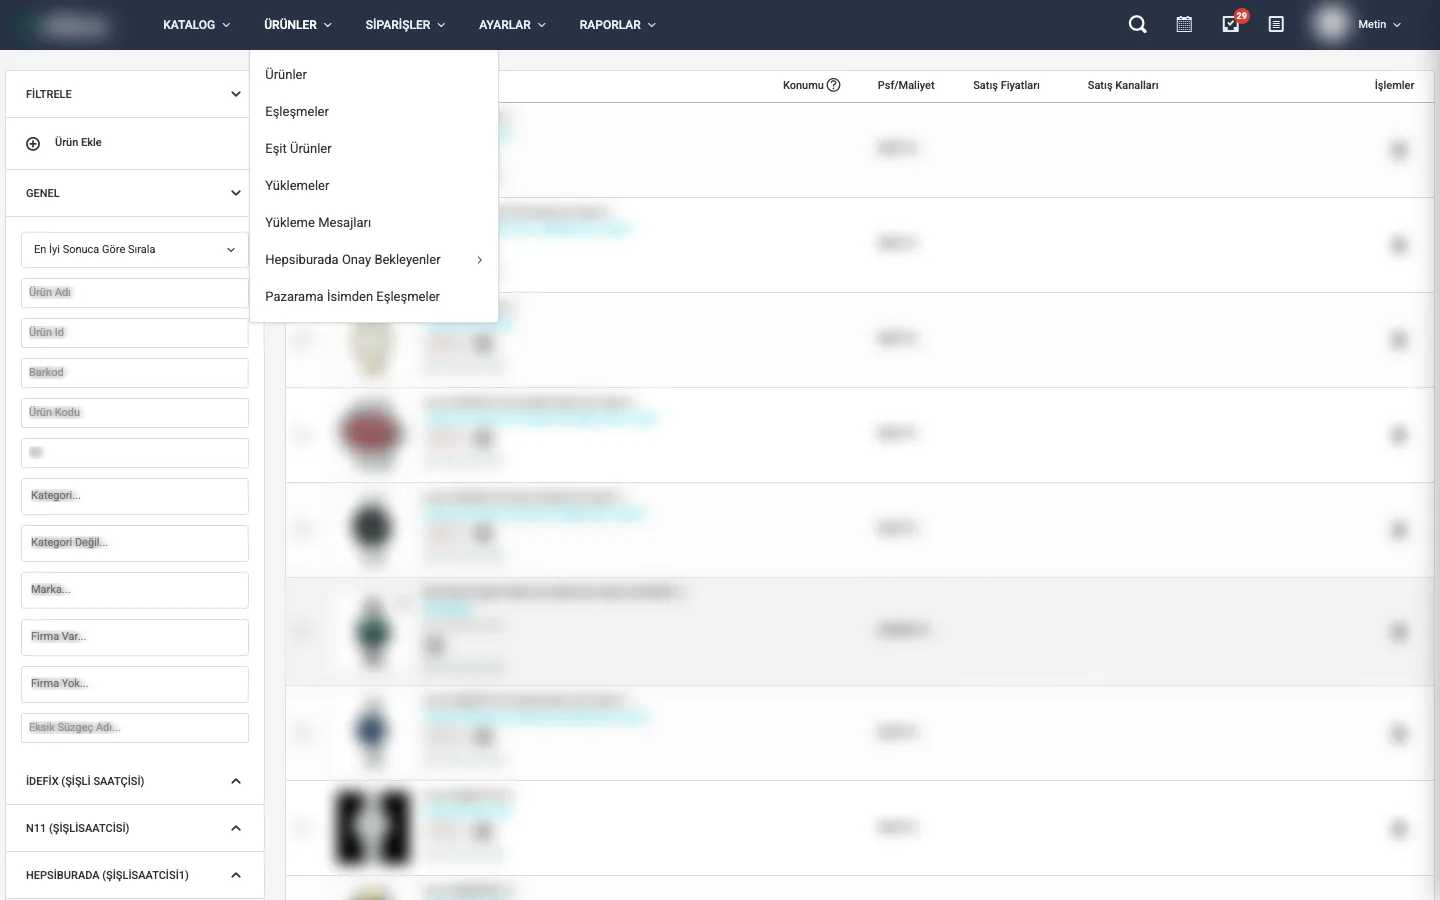
Task: Open the tasks icon with 29 badge
Action: coord(1231,25)
